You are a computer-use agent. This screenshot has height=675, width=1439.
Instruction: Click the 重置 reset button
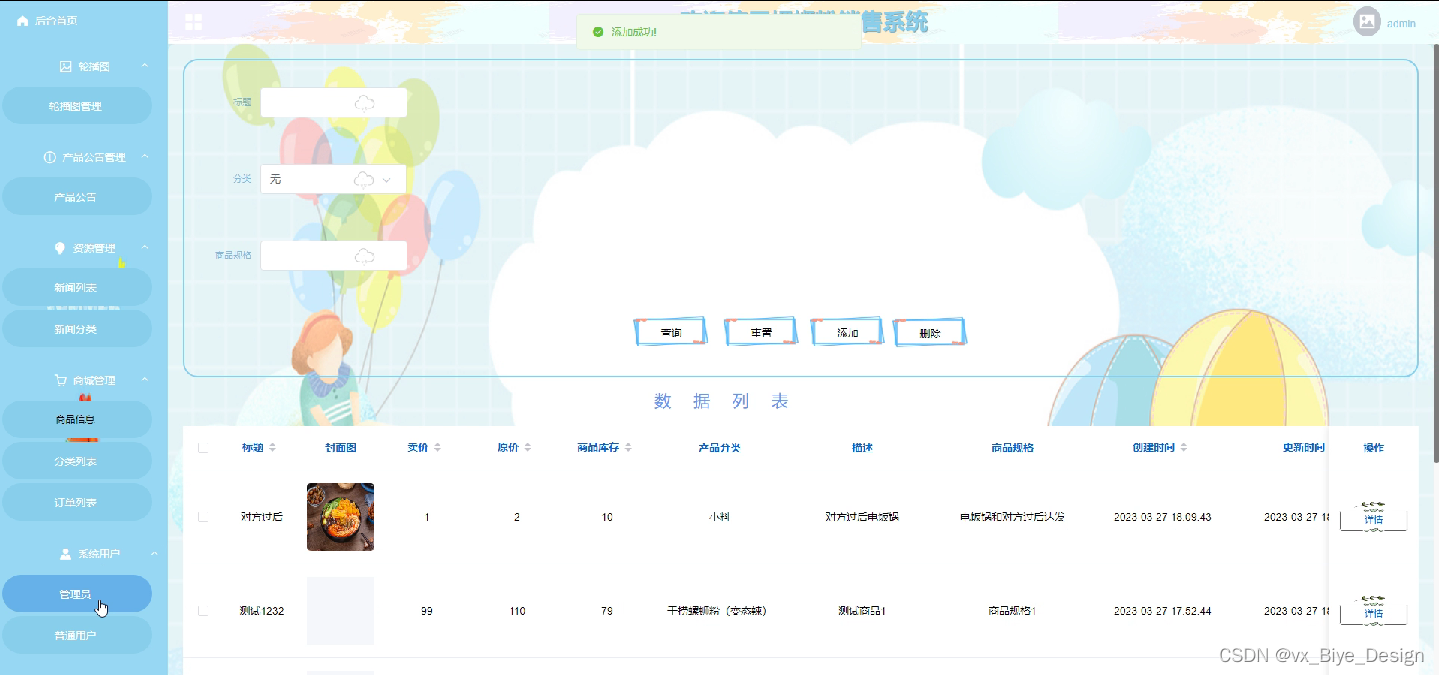pos(761,332)
